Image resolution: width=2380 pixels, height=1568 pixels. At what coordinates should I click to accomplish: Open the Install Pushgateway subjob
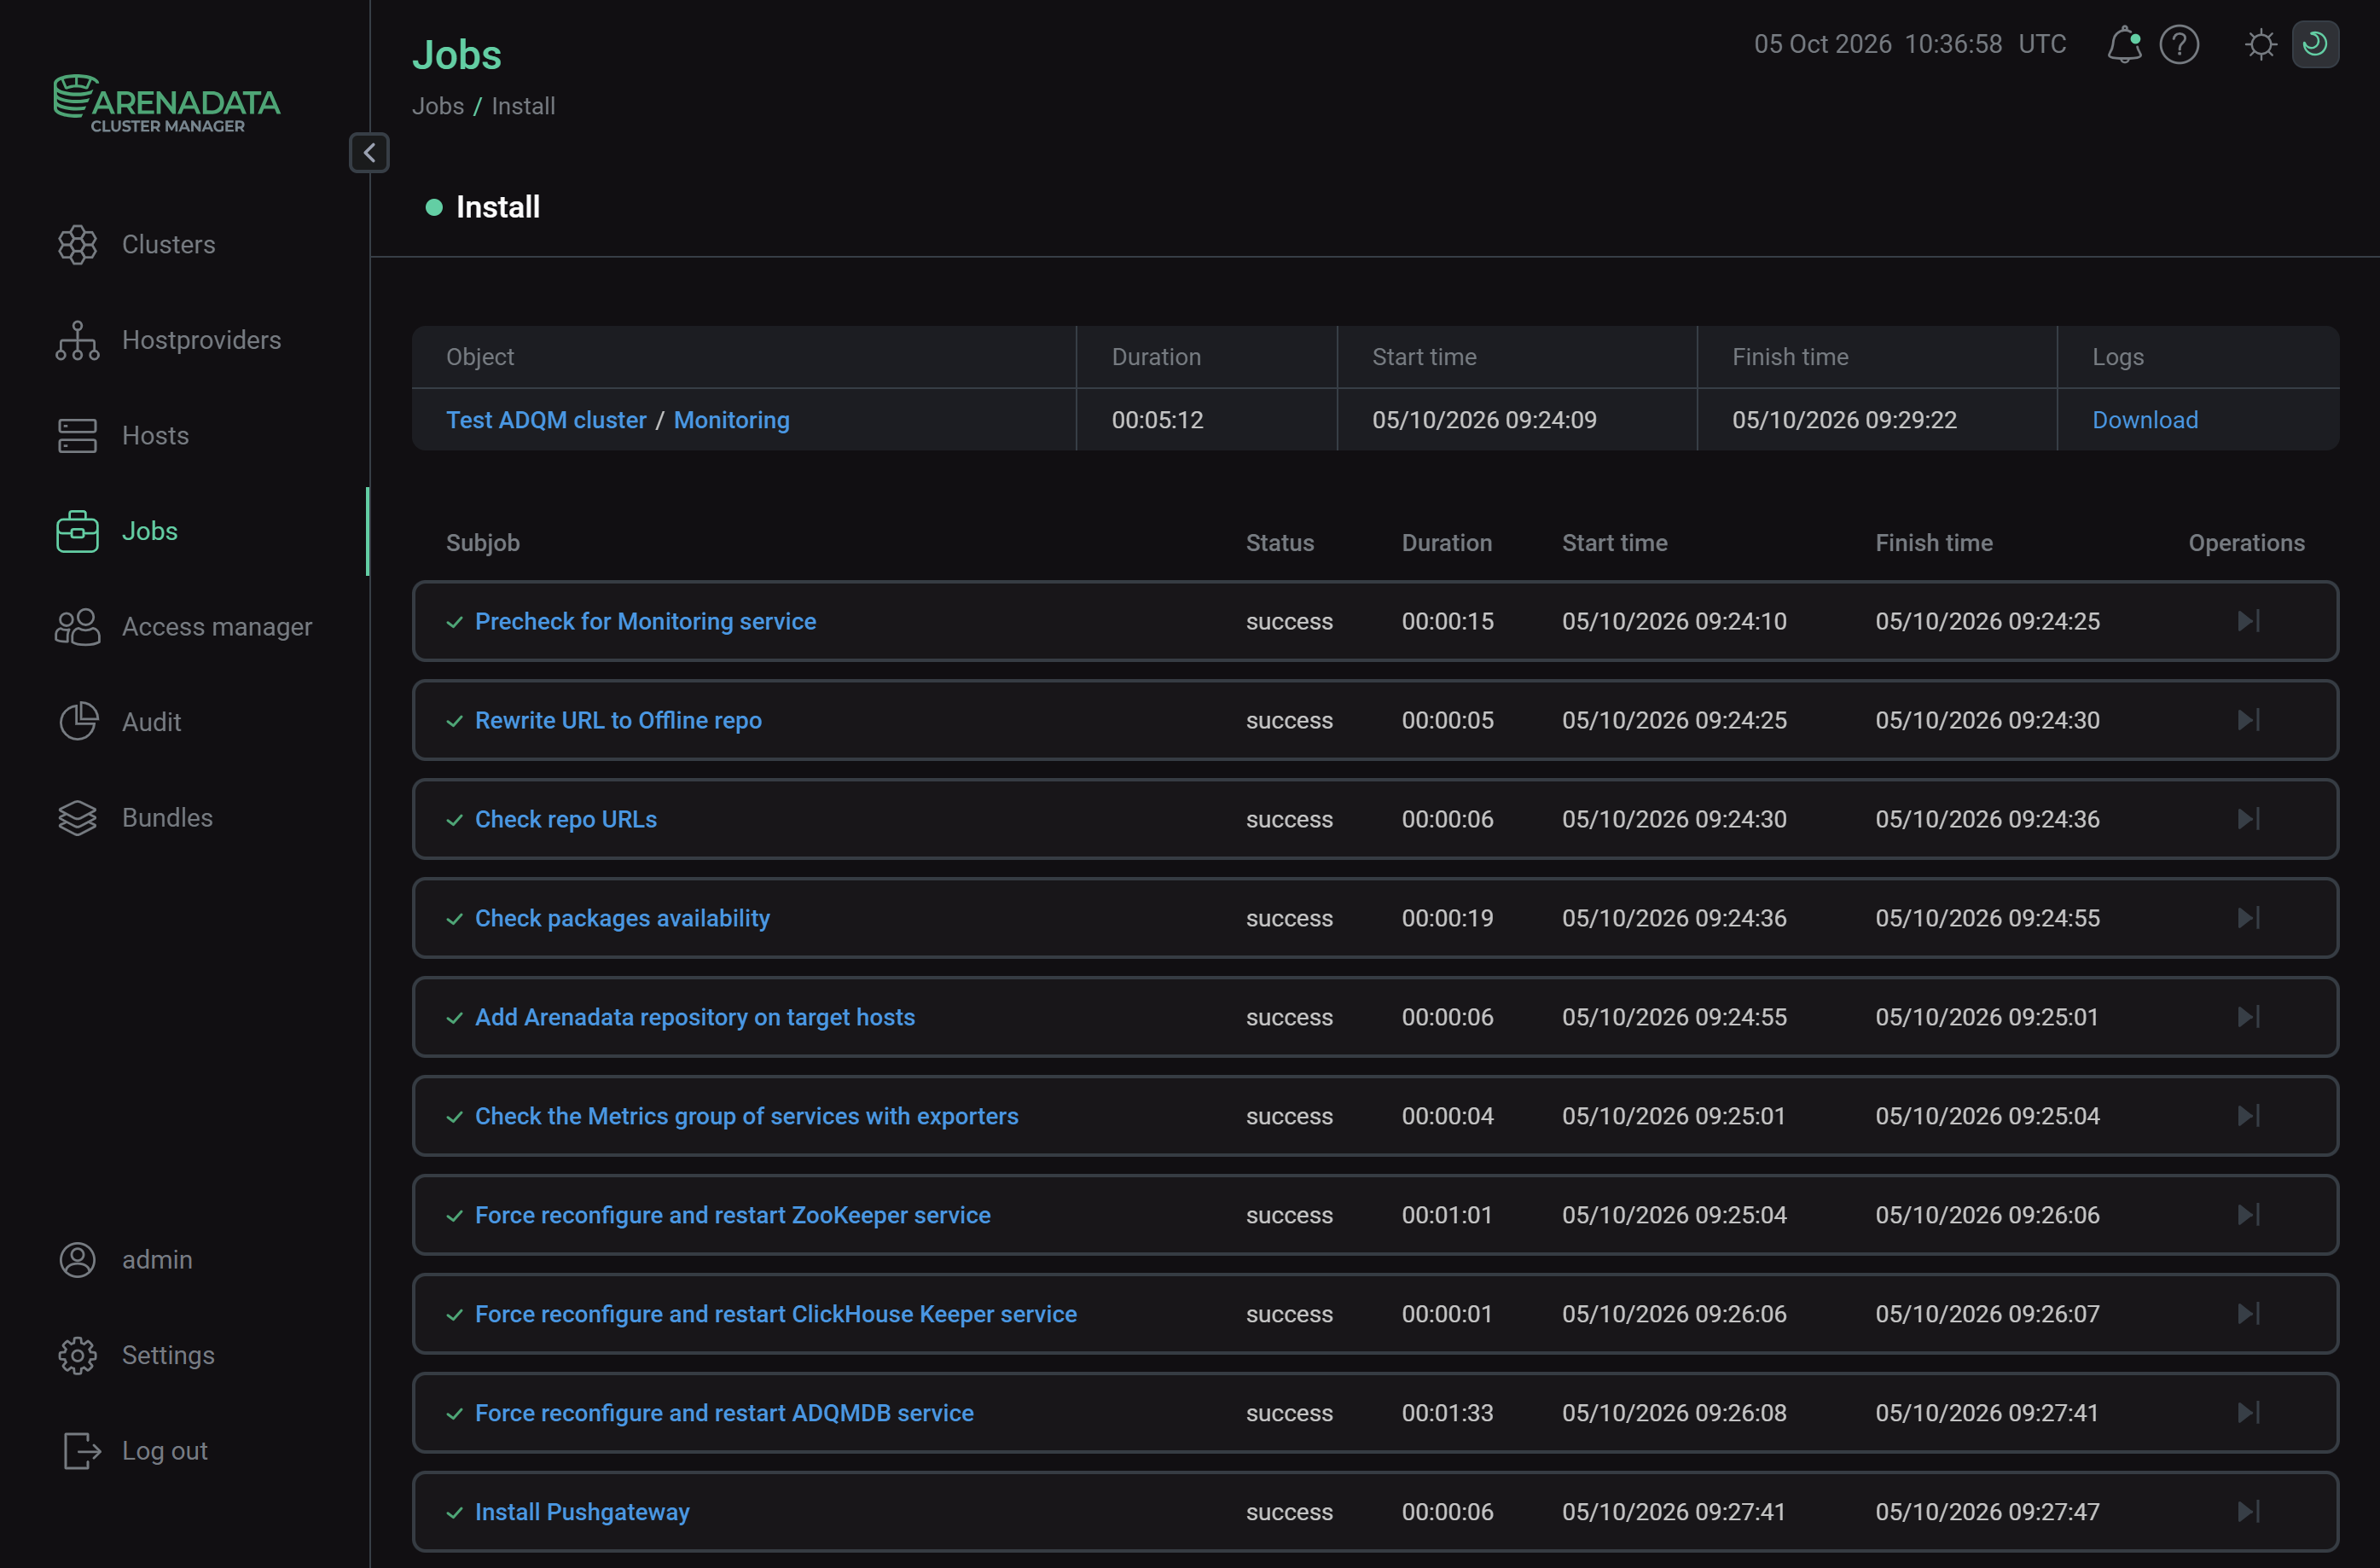pyautogui.click(x=582, y=1512)
